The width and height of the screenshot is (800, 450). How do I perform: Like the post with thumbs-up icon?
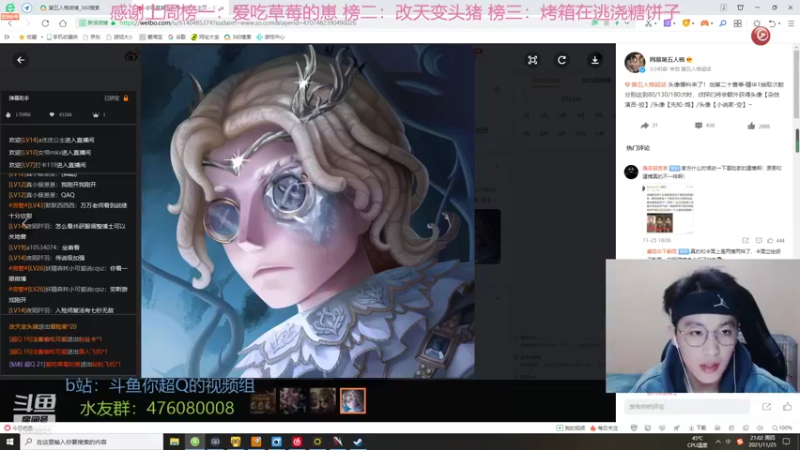pos(751,126)
